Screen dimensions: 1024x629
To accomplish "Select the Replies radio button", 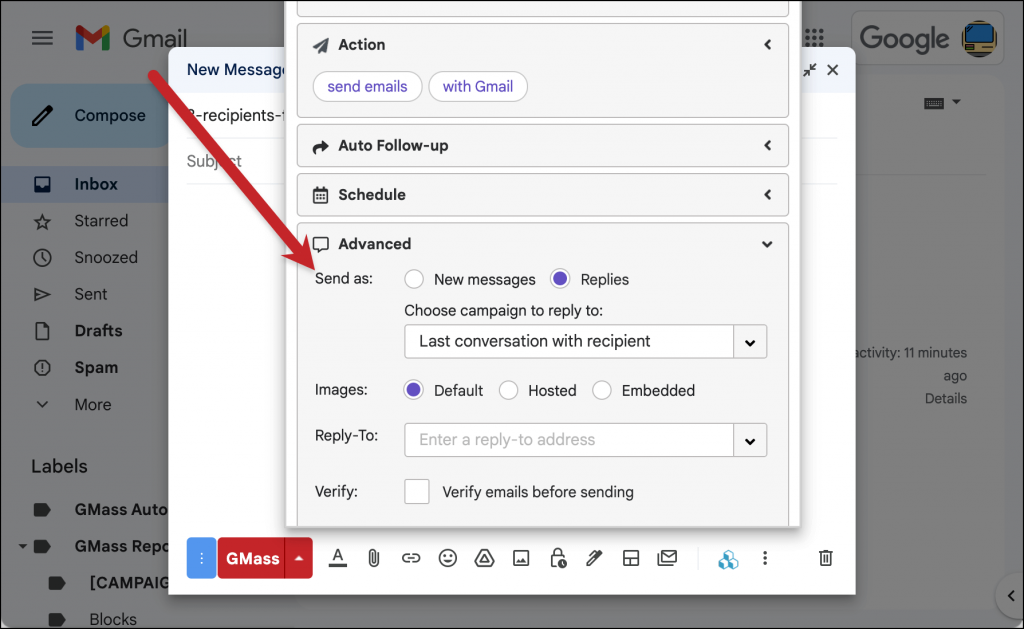I will 560,280.
